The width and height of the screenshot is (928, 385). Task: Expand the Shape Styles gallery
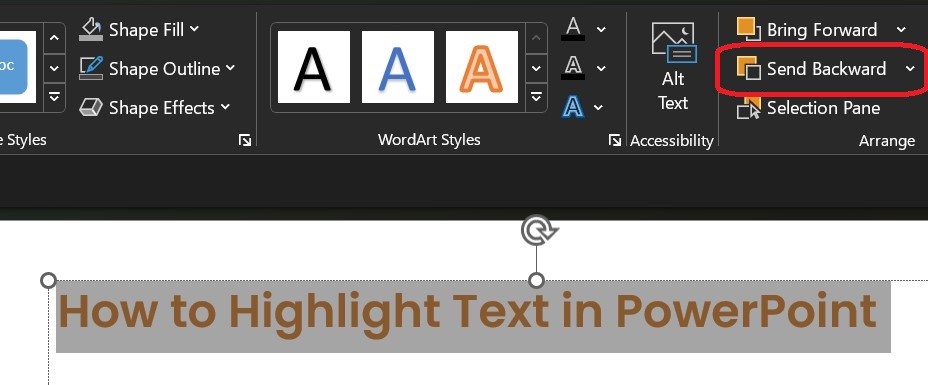tap(54, 97)
